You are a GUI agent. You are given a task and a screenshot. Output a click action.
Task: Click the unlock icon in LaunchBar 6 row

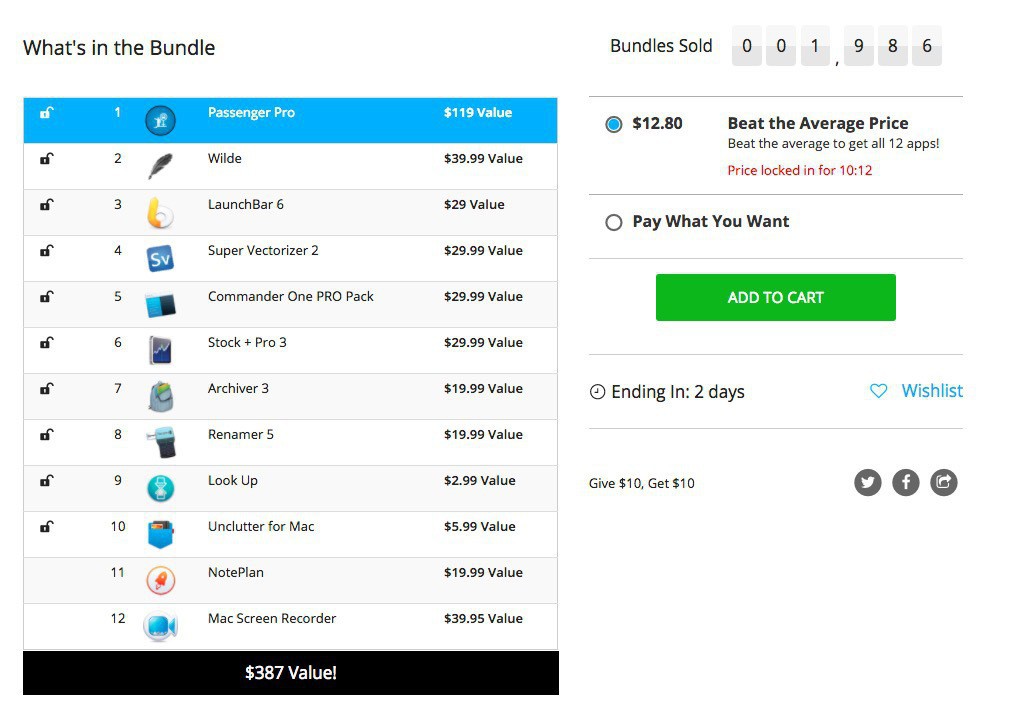click(47, 205)
